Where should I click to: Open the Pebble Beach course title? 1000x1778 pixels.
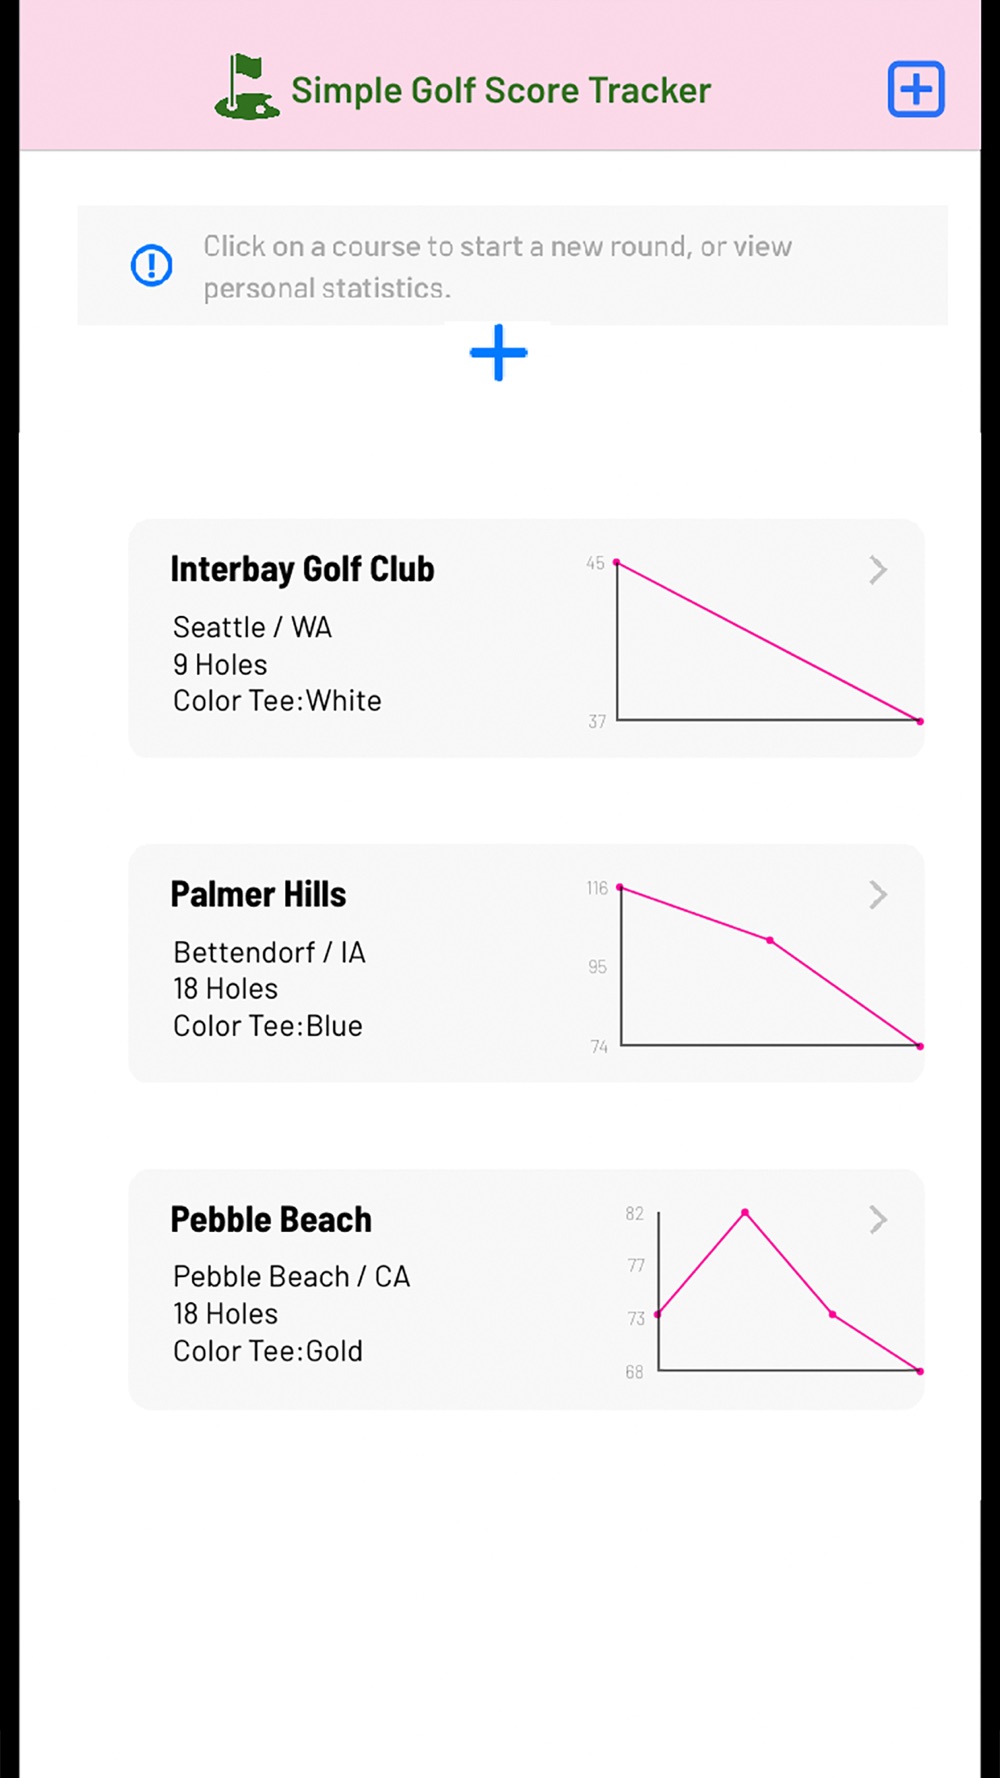(x=271, y=1219)
